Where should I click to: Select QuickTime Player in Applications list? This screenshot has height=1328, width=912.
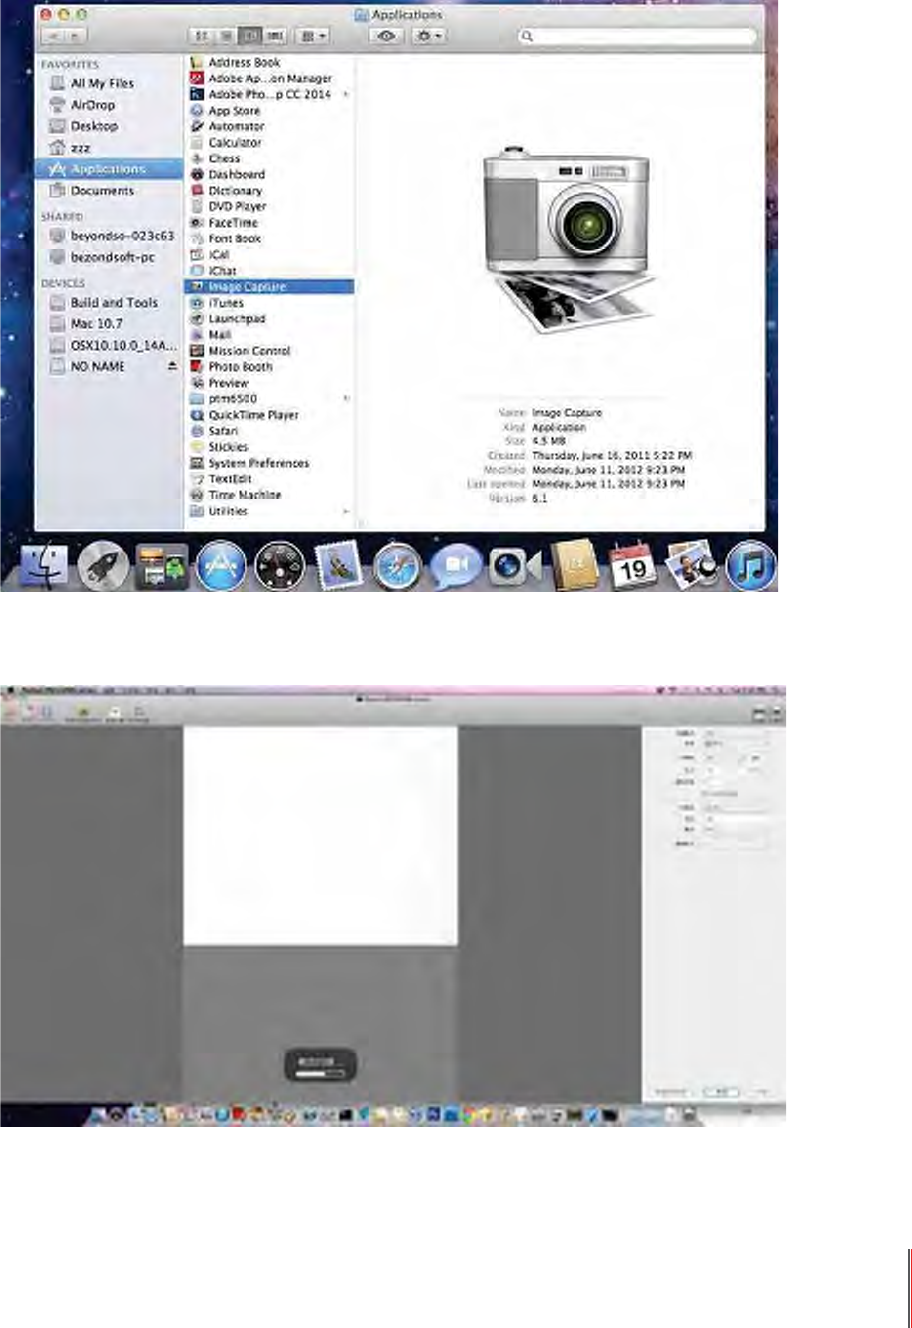[253, 415]
